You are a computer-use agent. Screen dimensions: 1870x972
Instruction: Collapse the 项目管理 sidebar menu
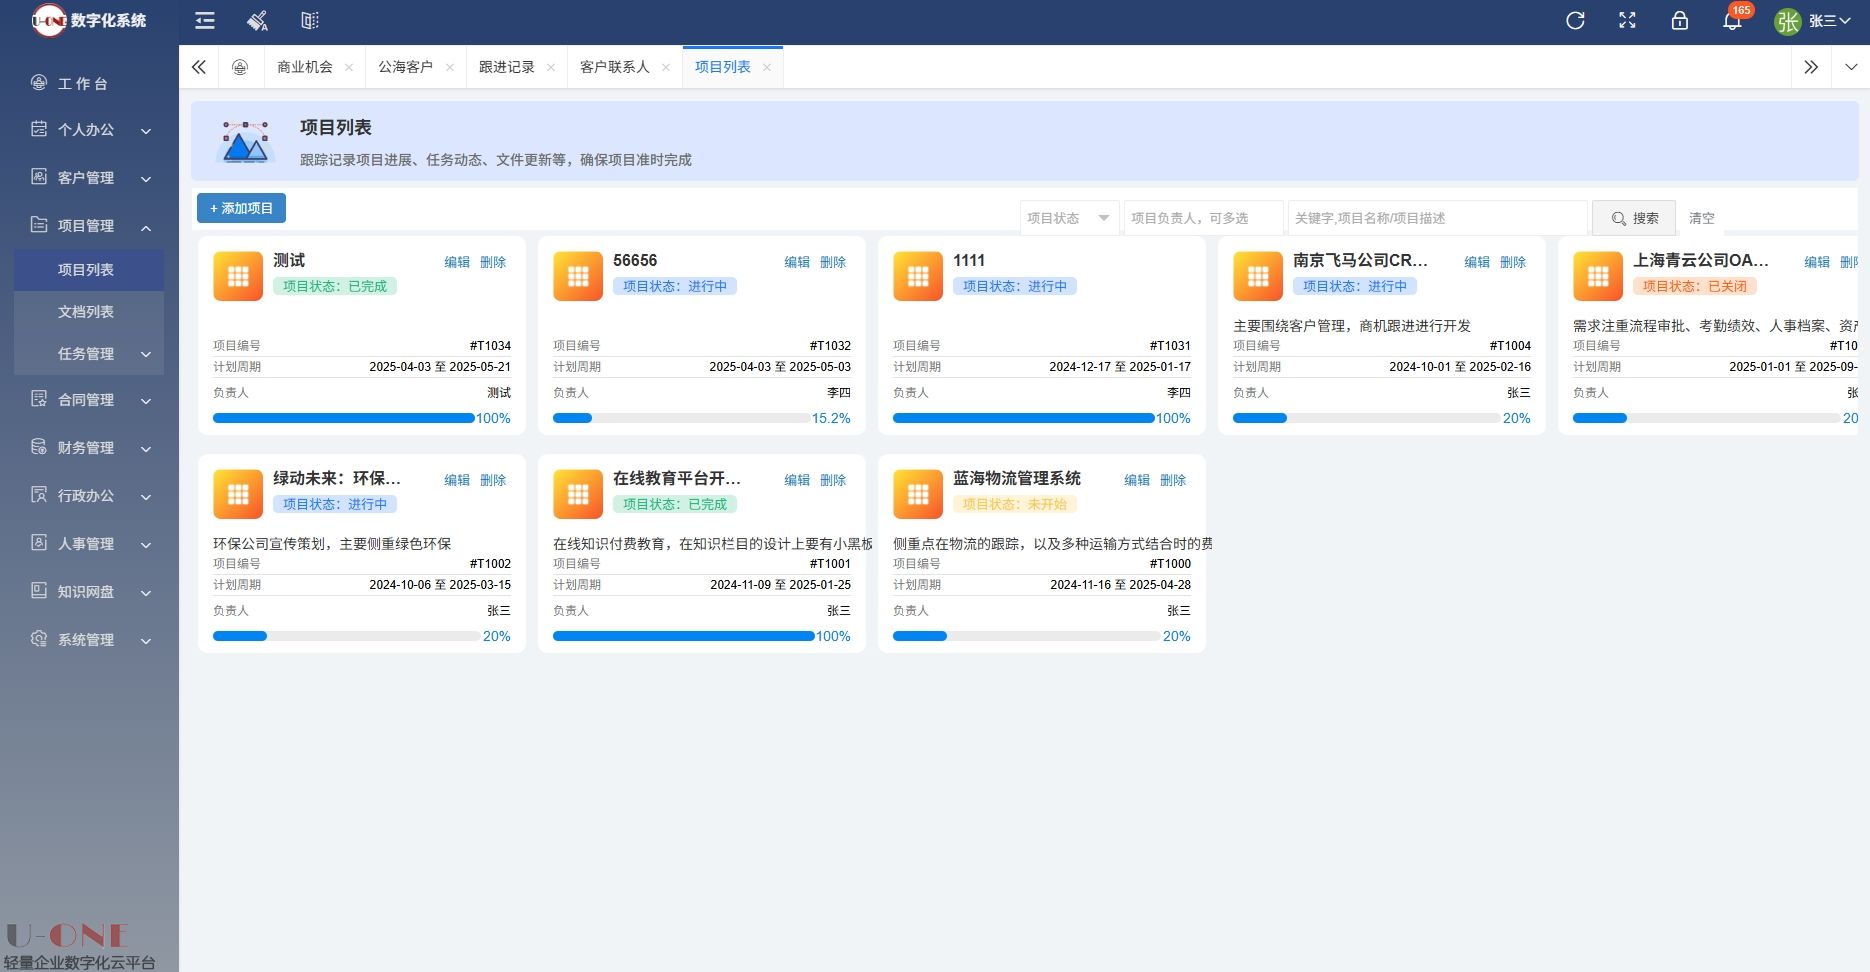pyautogui.click(x=90, y=226)
